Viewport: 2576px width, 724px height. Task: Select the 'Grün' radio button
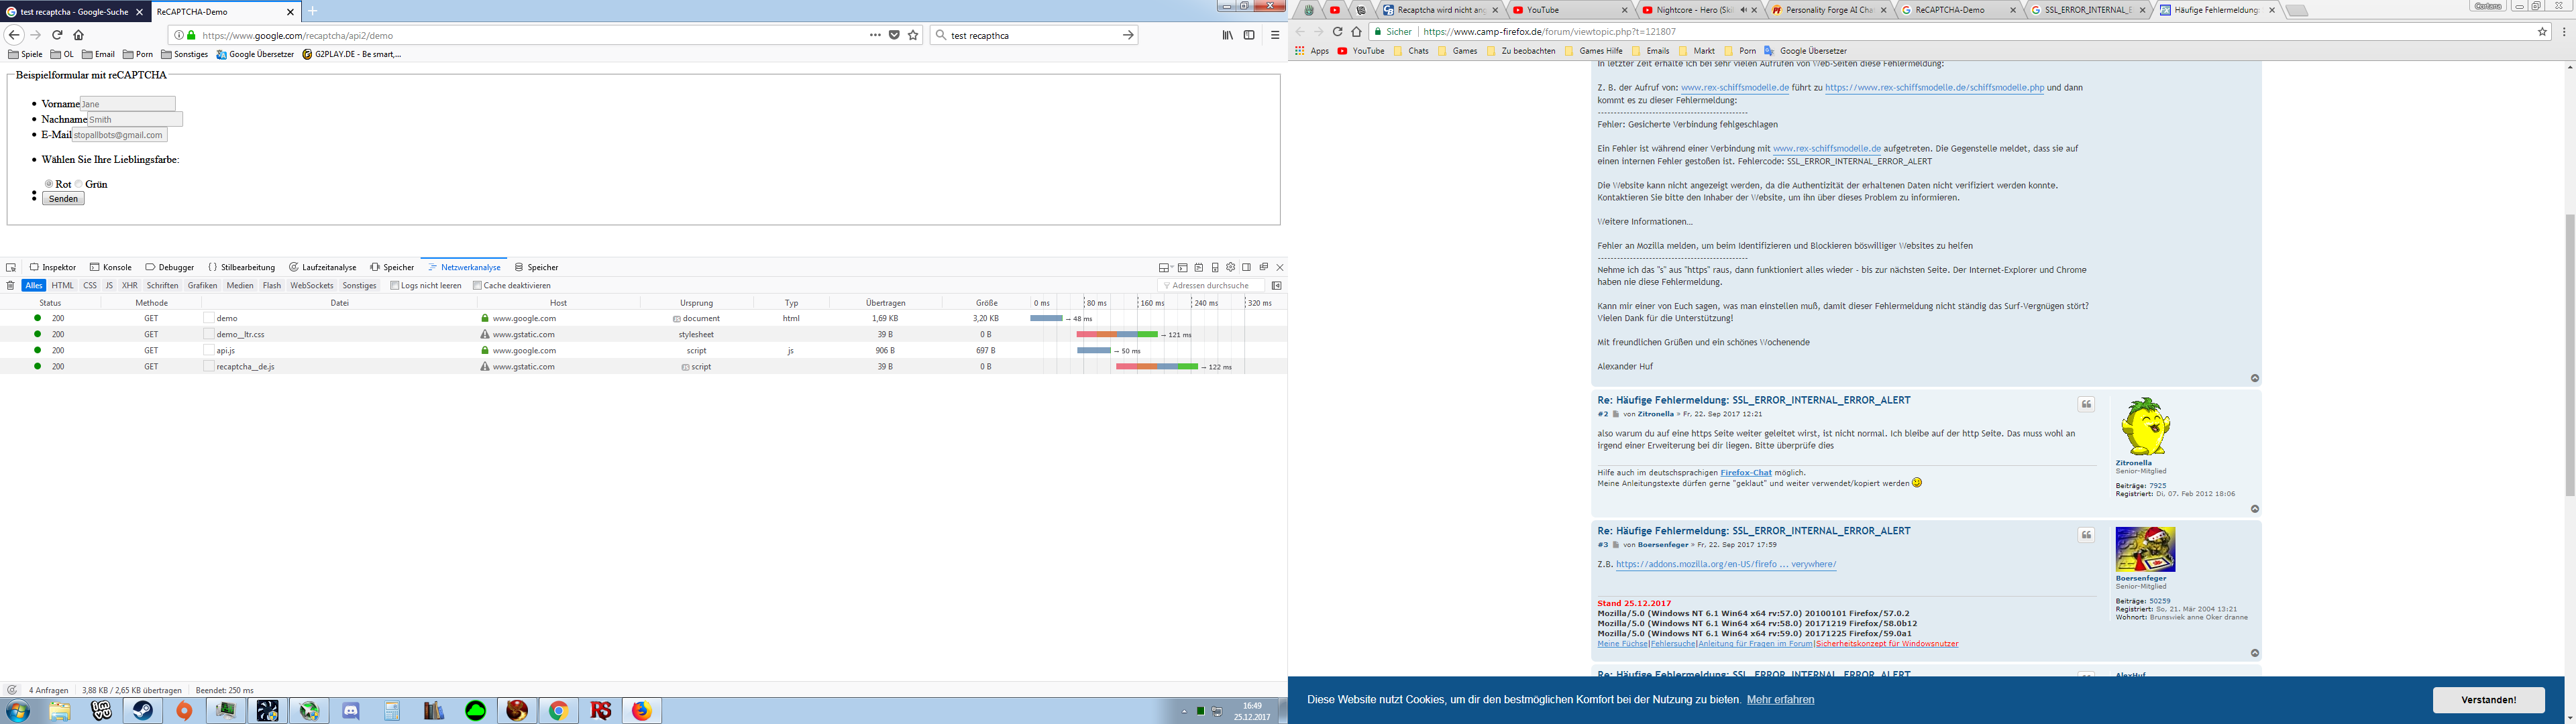[79, 184]
